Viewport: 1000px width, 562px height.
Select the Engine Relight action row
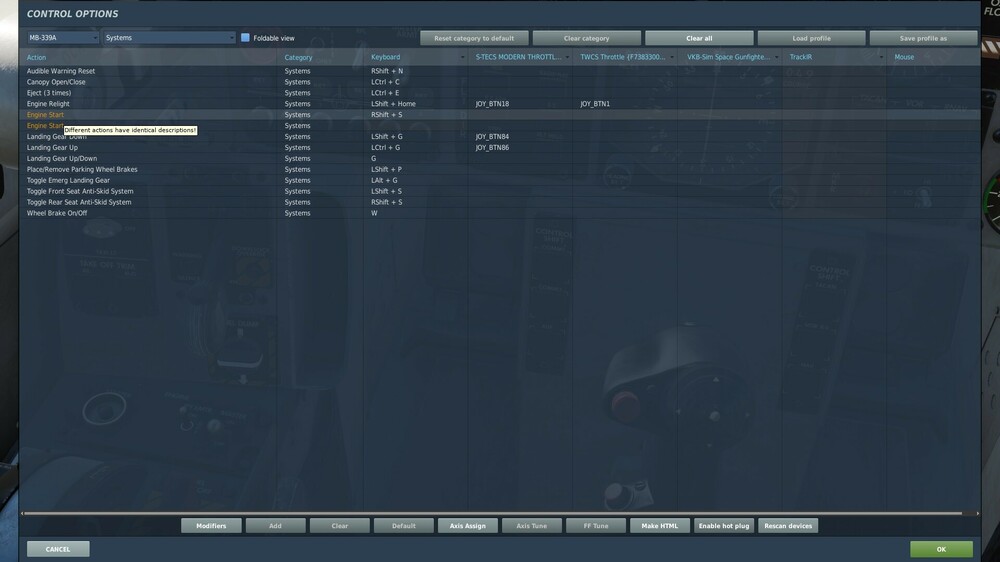click(499, 103)
